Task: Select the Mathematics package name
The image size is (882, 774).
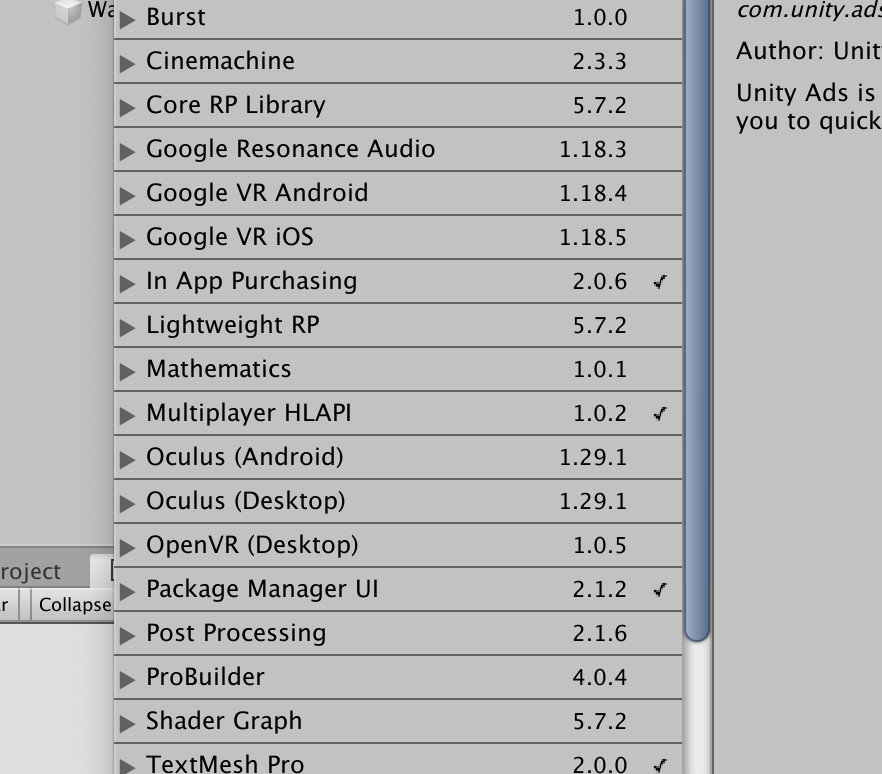Action: pyautogui.click(x=218, y=369)
